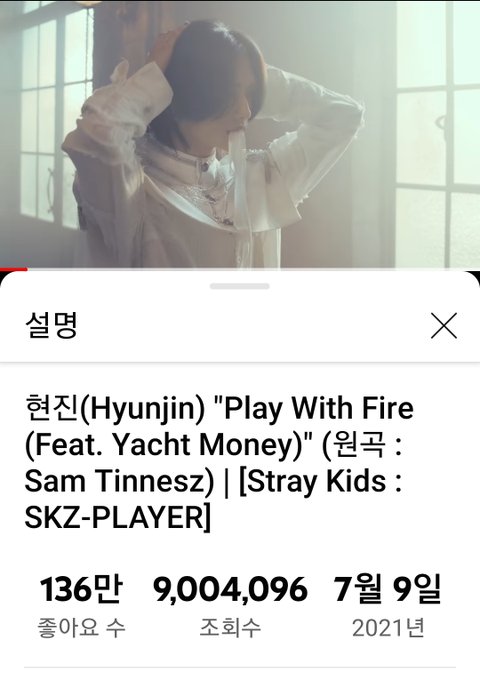The height and width of the screenshot is (680, 480).
Task: Click the red played portion of progress bar
Action: click(13, 269)
